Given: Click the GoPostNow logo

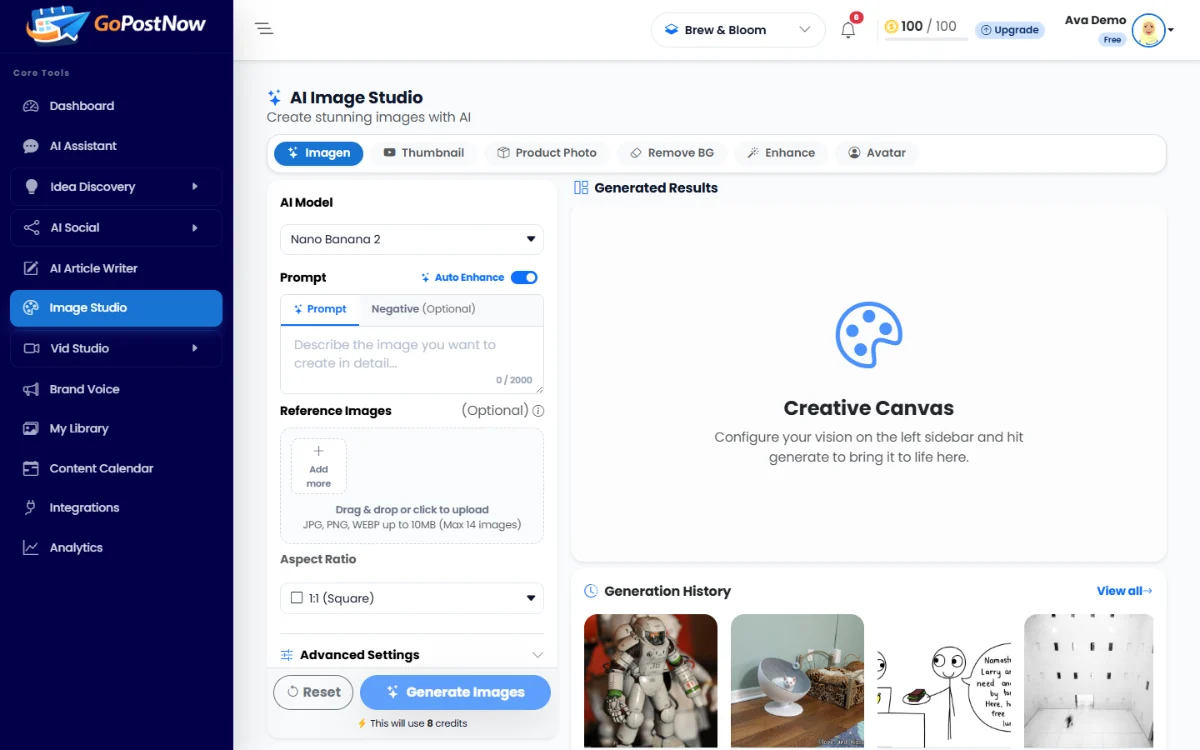Looking at the screenshot, I should 116,26.
